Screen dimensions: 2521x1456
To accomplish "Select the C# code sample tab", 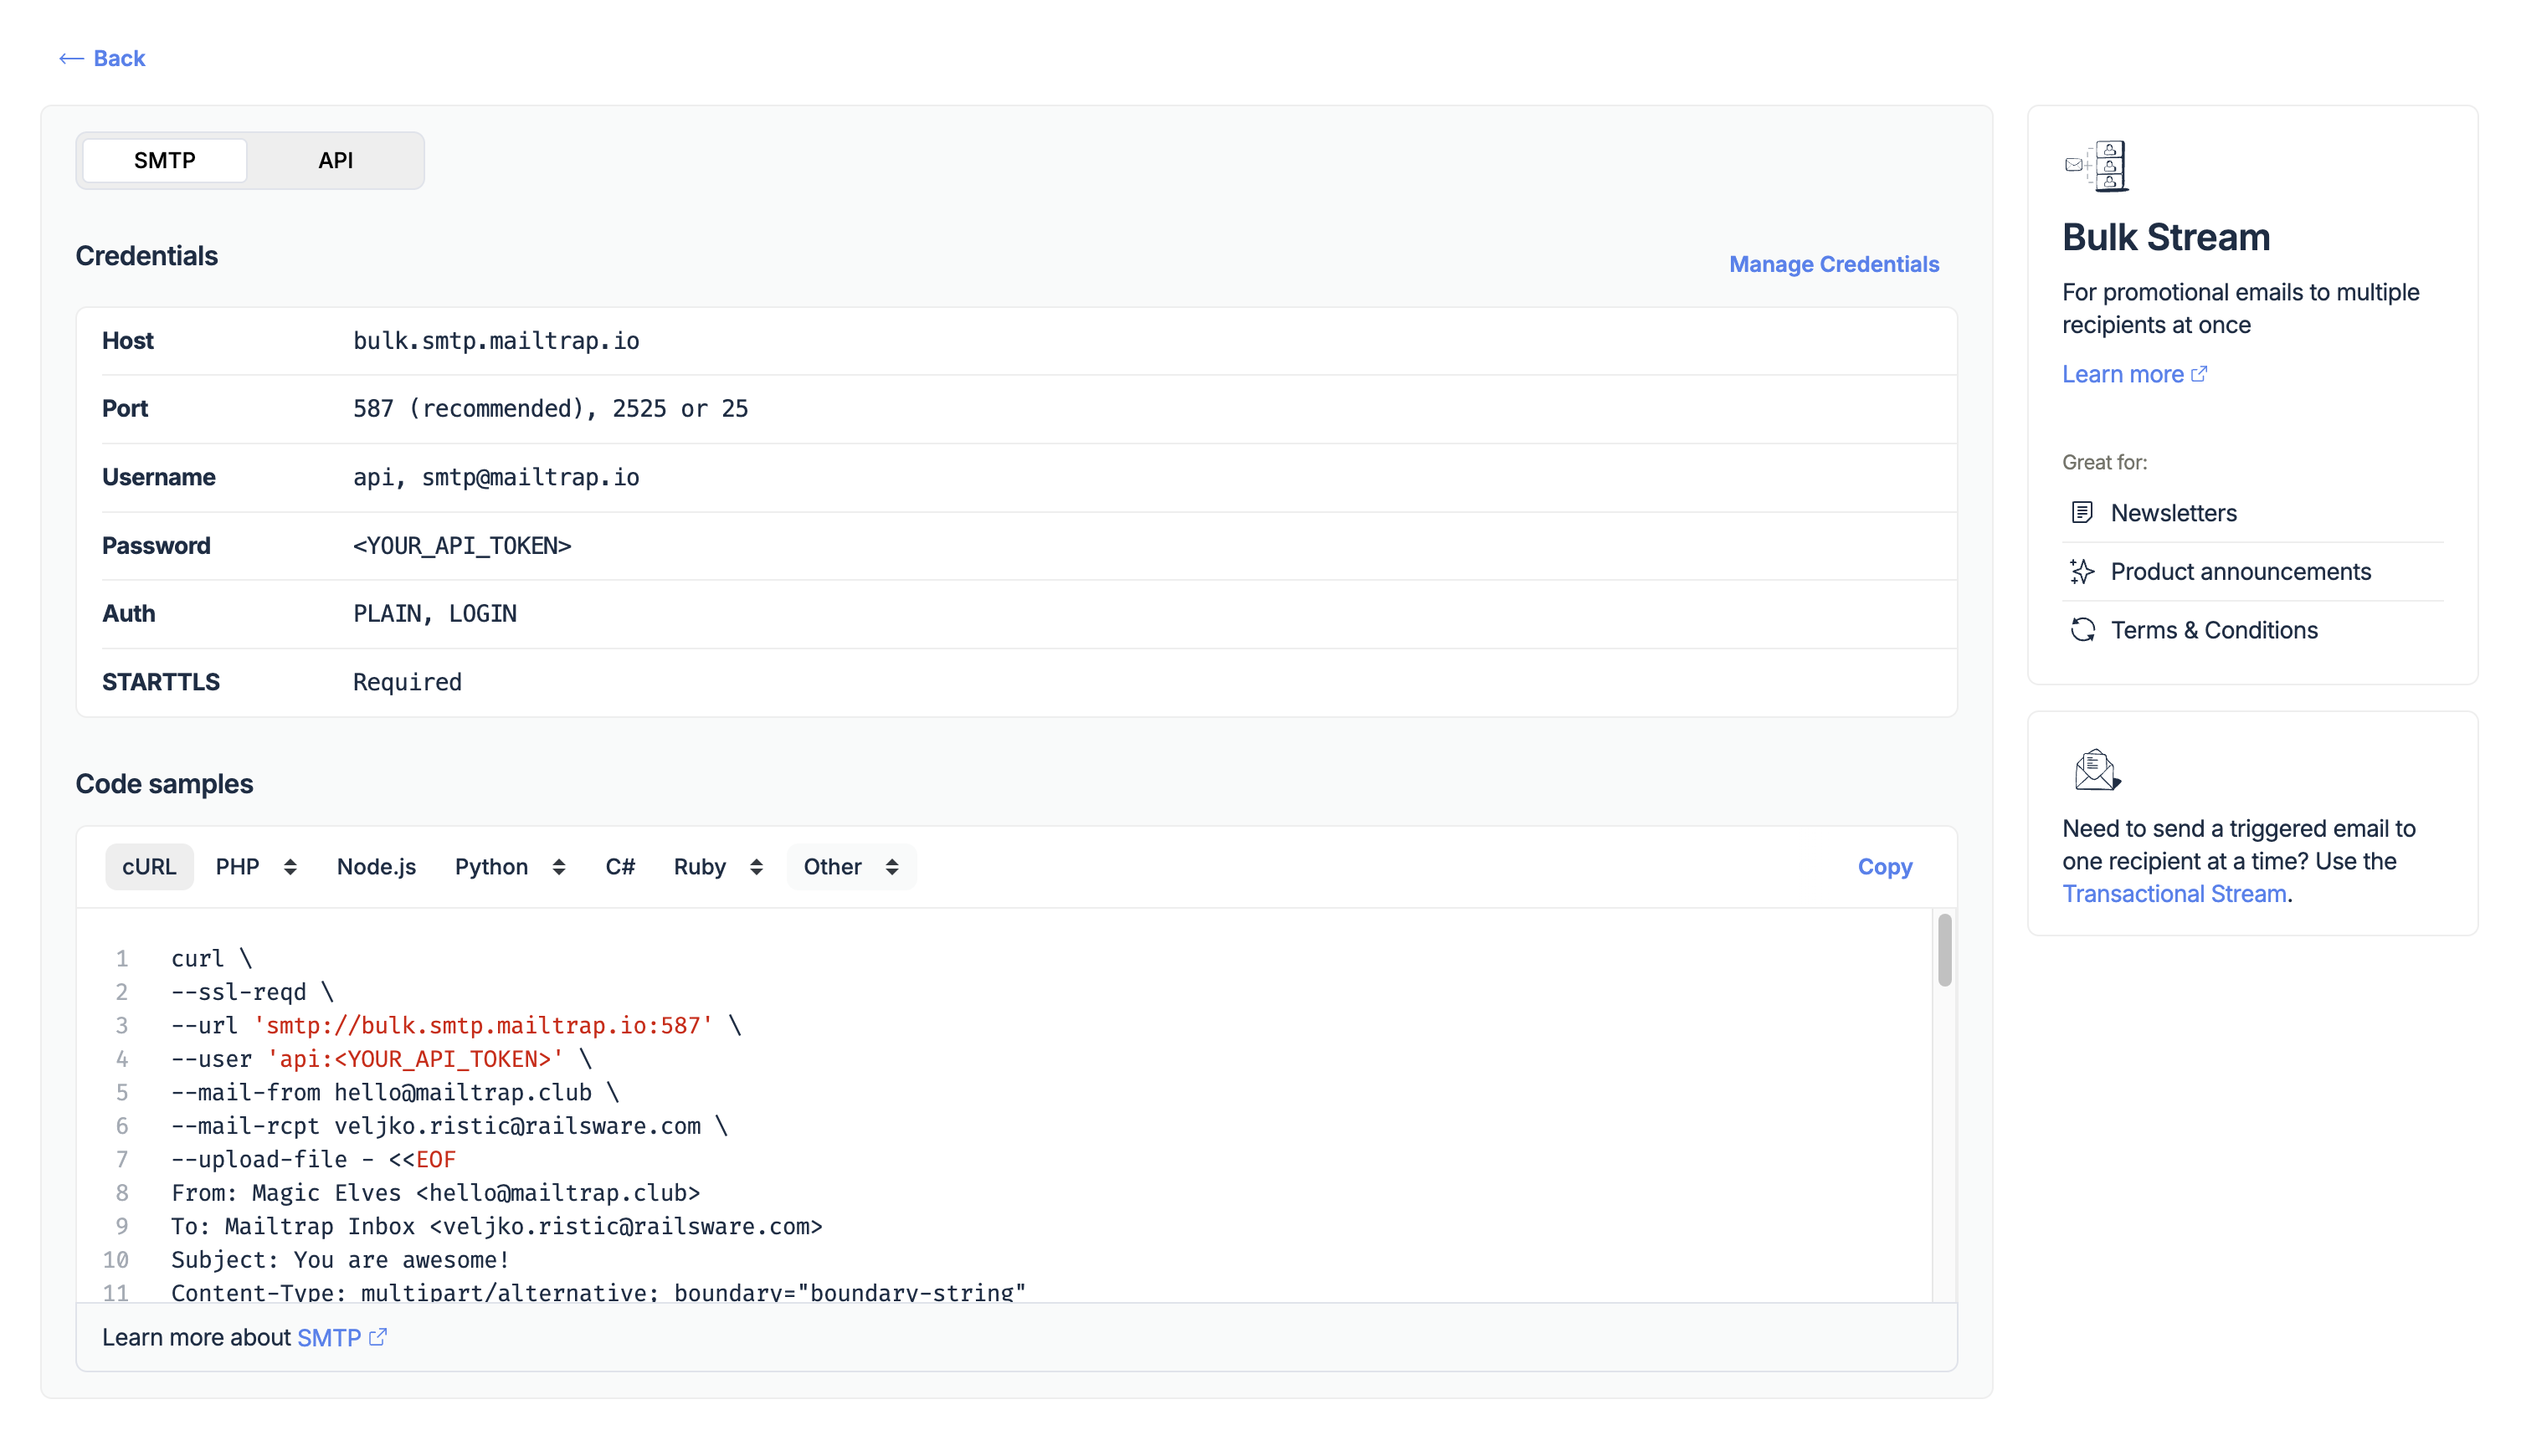I will click(x=619, y=867).
